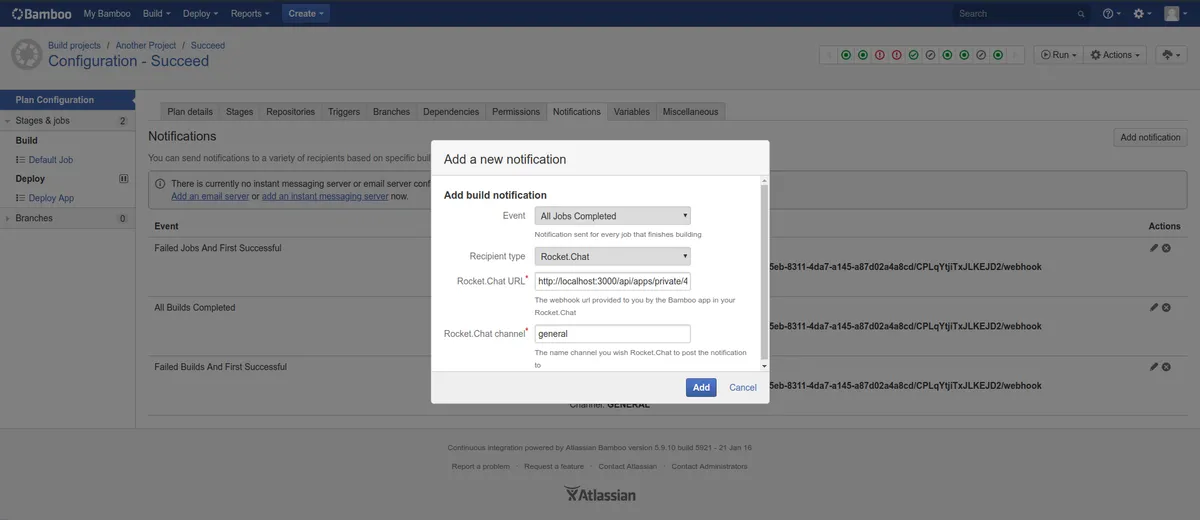Switch to the Dependencies tab

pyautogui.click(x=451, y=112)
